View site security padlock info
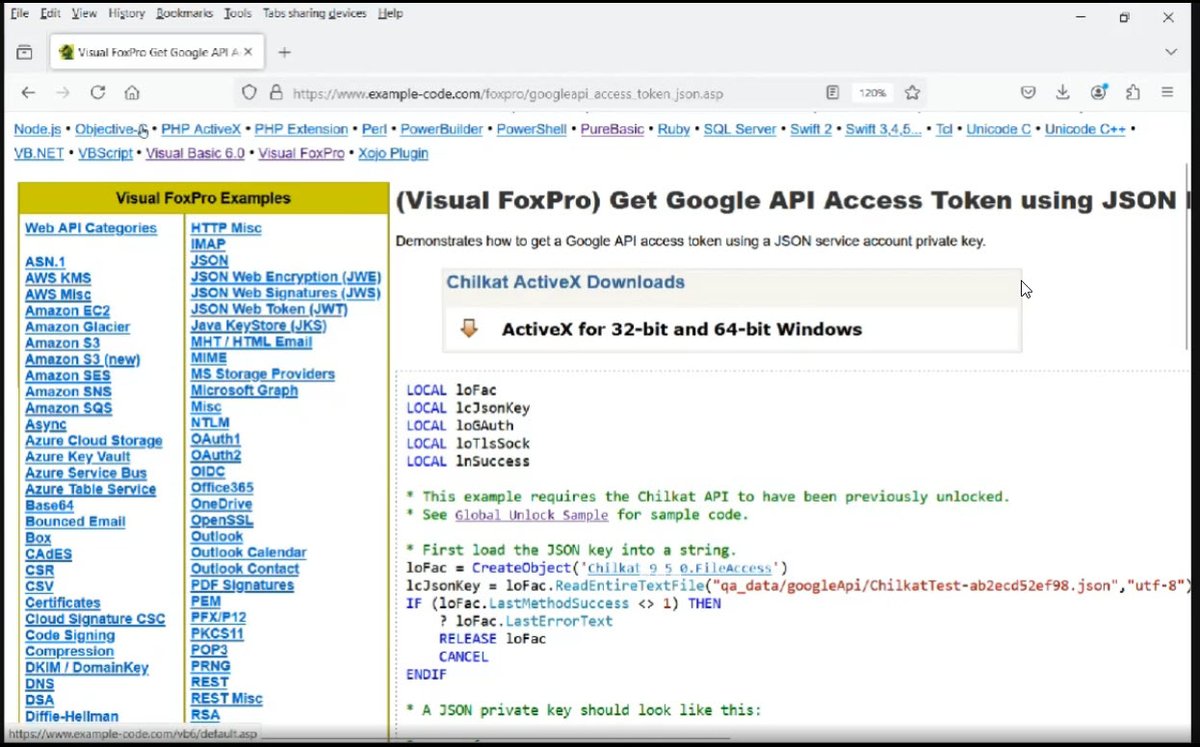 click(x=275, y=92)
